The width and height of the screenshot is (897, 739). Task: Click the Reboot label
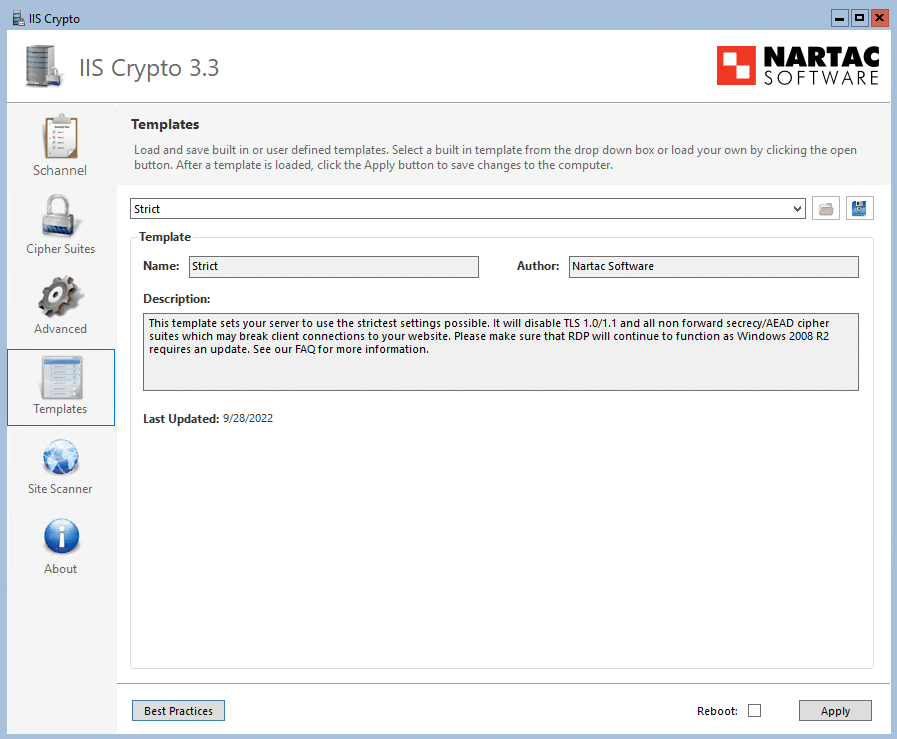717,711
